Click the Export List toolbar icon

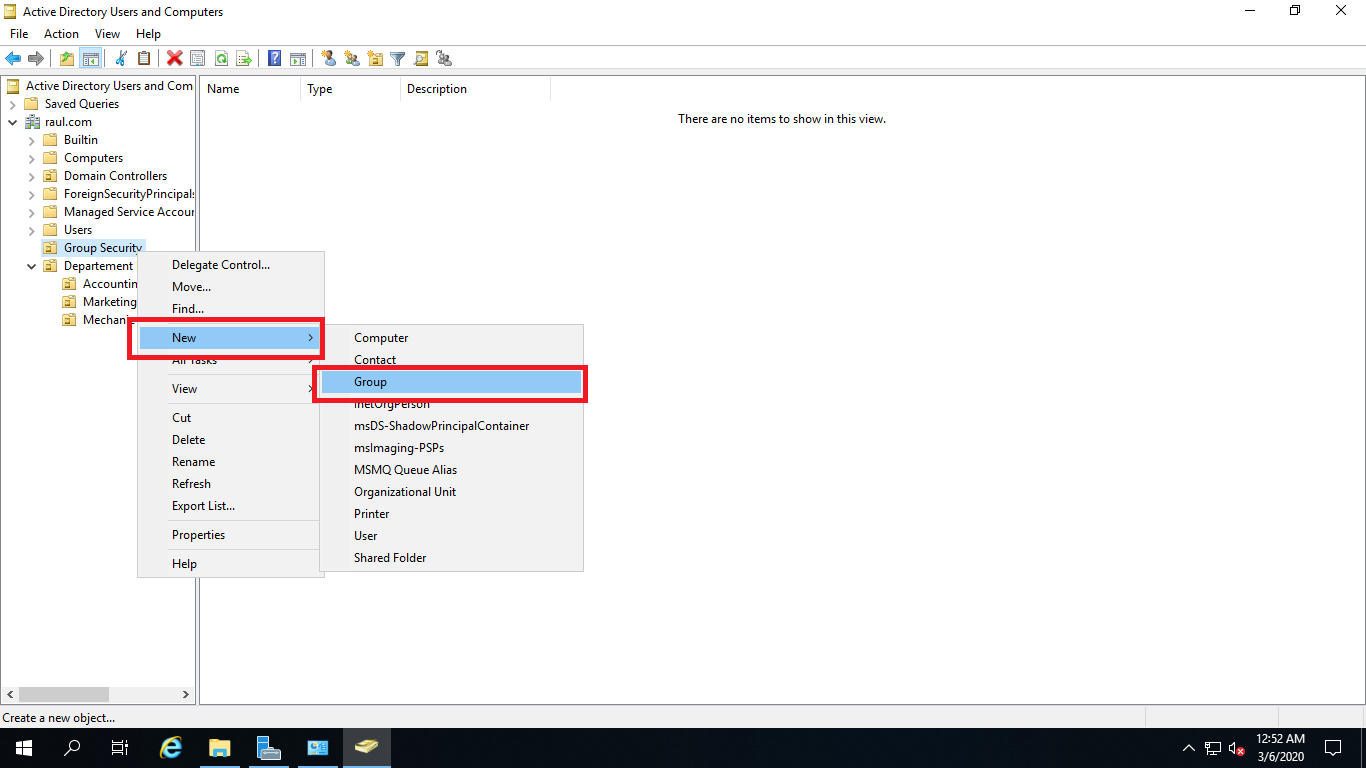pos(244,58)
